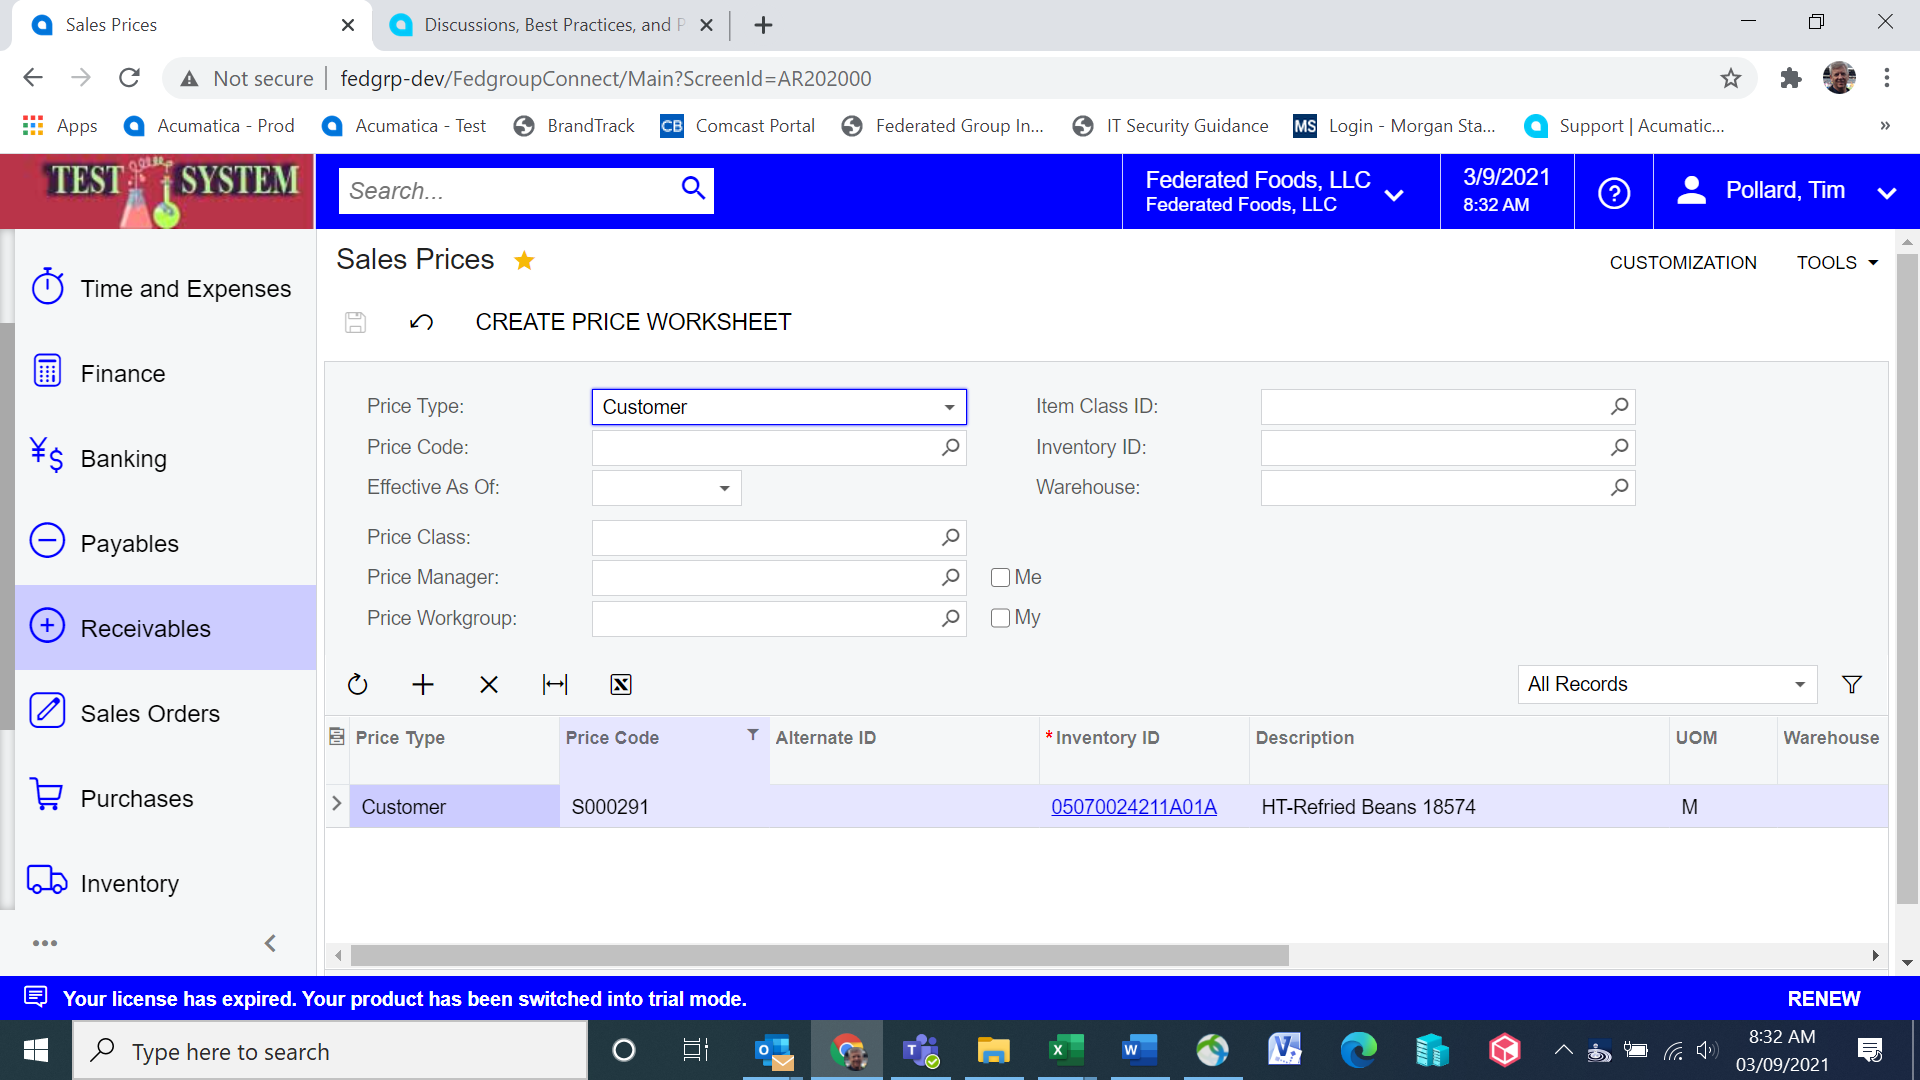This screenshot has height=1080, width=1920.
Task: Expand the Customer row arrow
Action: pyautogui.click(x=337, y=804)
